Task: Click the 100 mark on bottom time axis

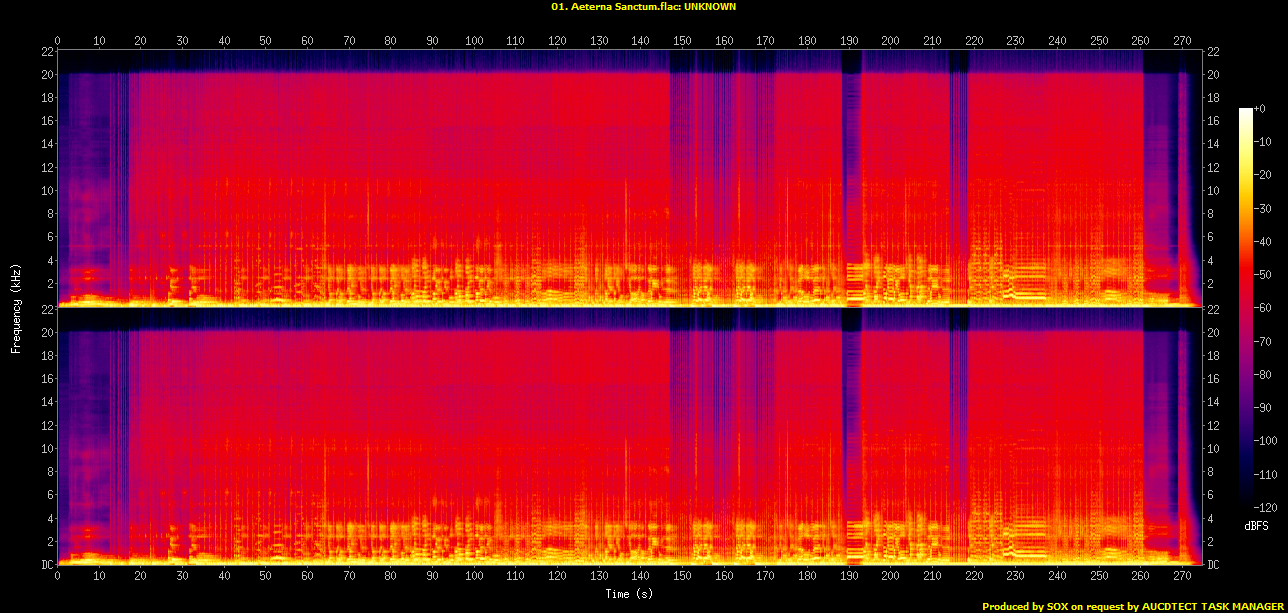Action: pos(474,576)
